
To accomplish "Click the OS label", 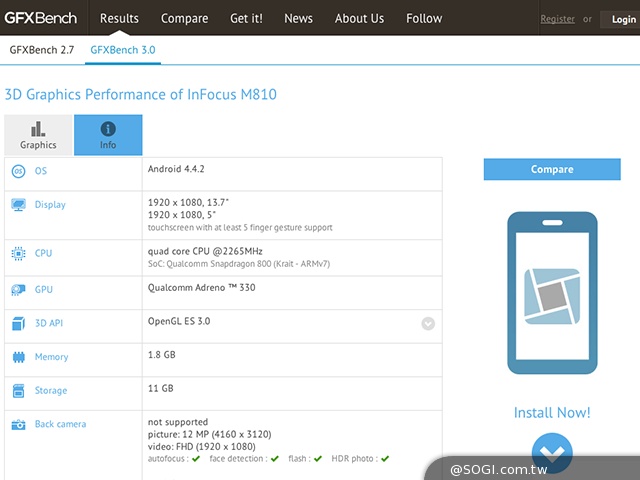I will pyautogui.click(x=41, y=171).
